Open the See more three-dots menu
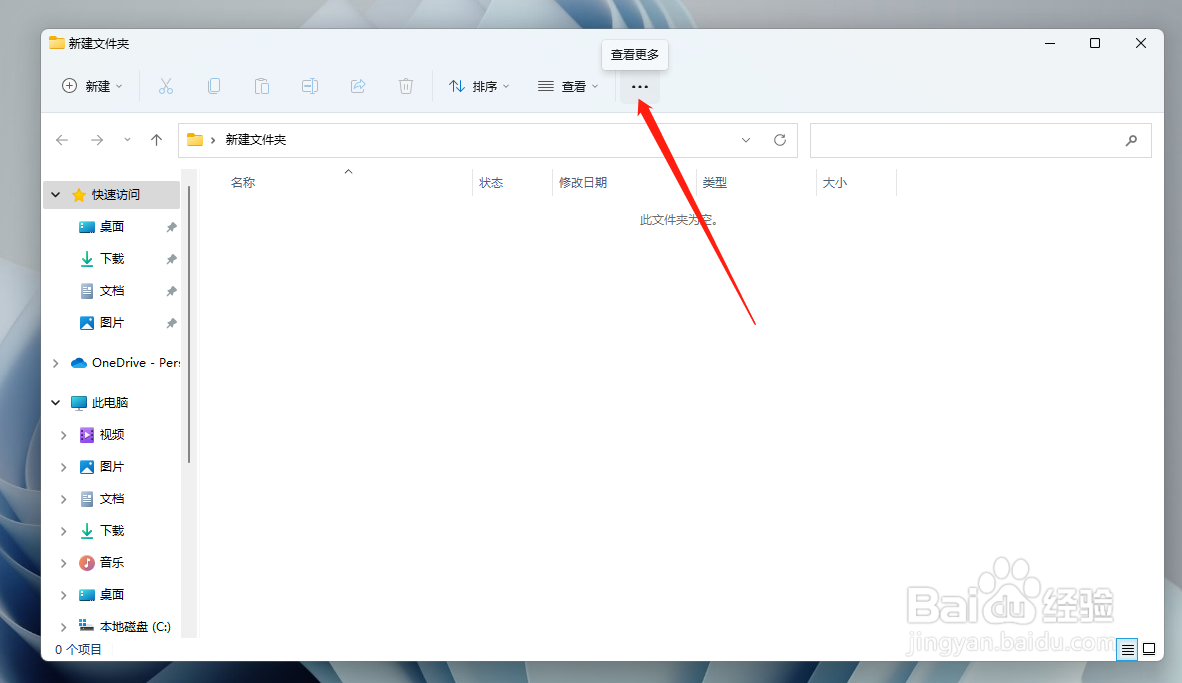Image resolution: width=1182 pixels, height=683 pixels. tap(640, 87)
